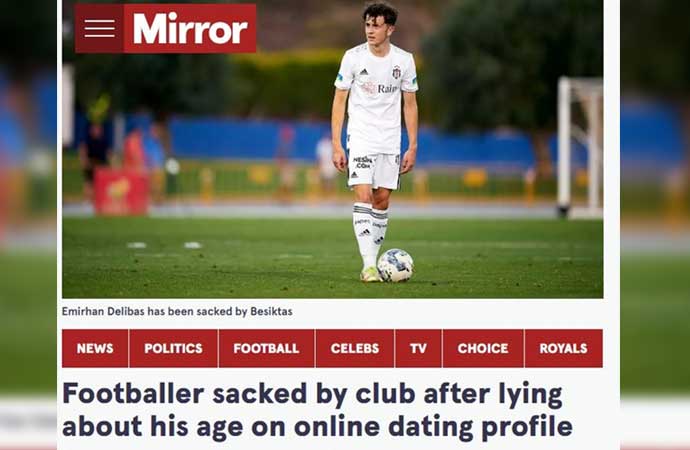Viewport: 690px width, 450px height.
Task: Click the Adidas logo on the shorts
Action: pos(354,175)
